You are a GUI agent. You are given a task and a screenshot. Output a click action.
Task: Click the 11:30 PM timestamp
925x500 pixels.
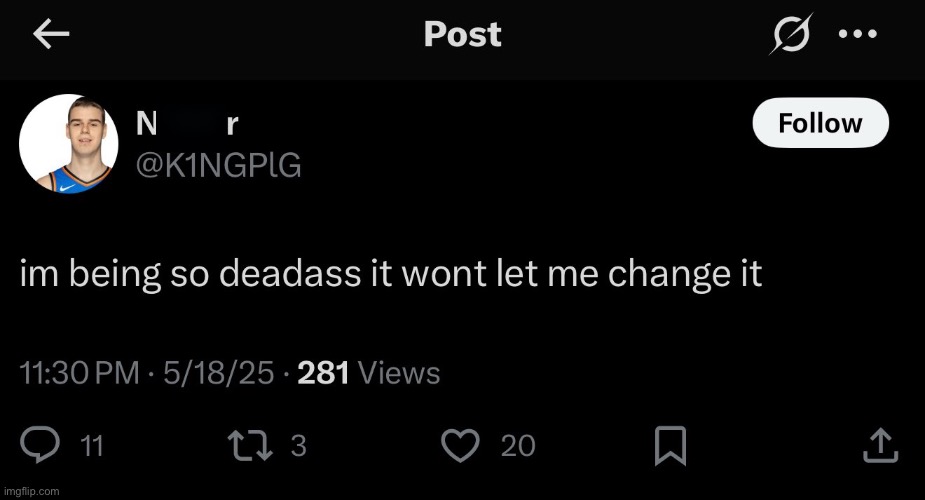click(80, 373)
